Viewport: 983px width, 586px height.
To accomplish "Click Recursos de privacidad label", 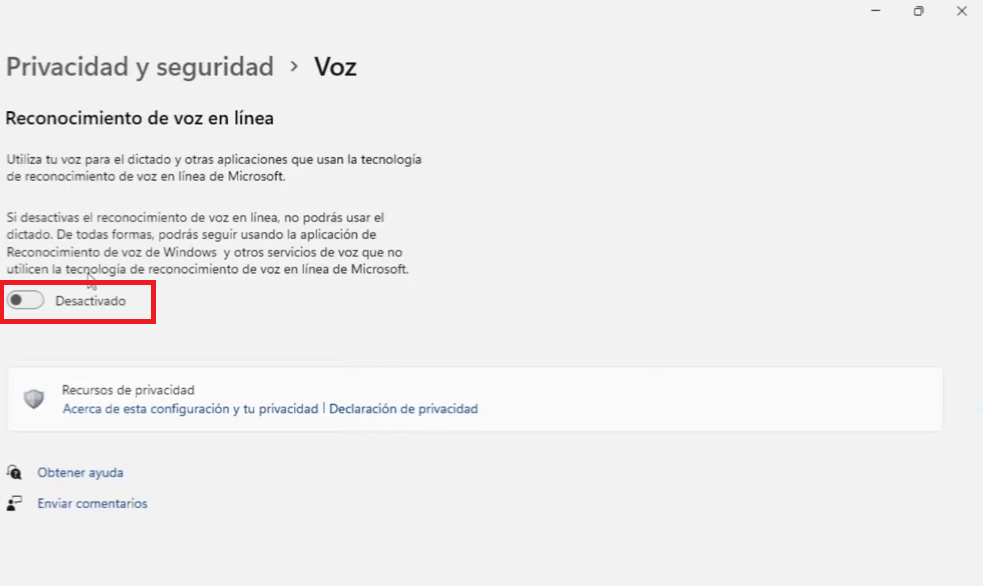I will tap(128, 390).
